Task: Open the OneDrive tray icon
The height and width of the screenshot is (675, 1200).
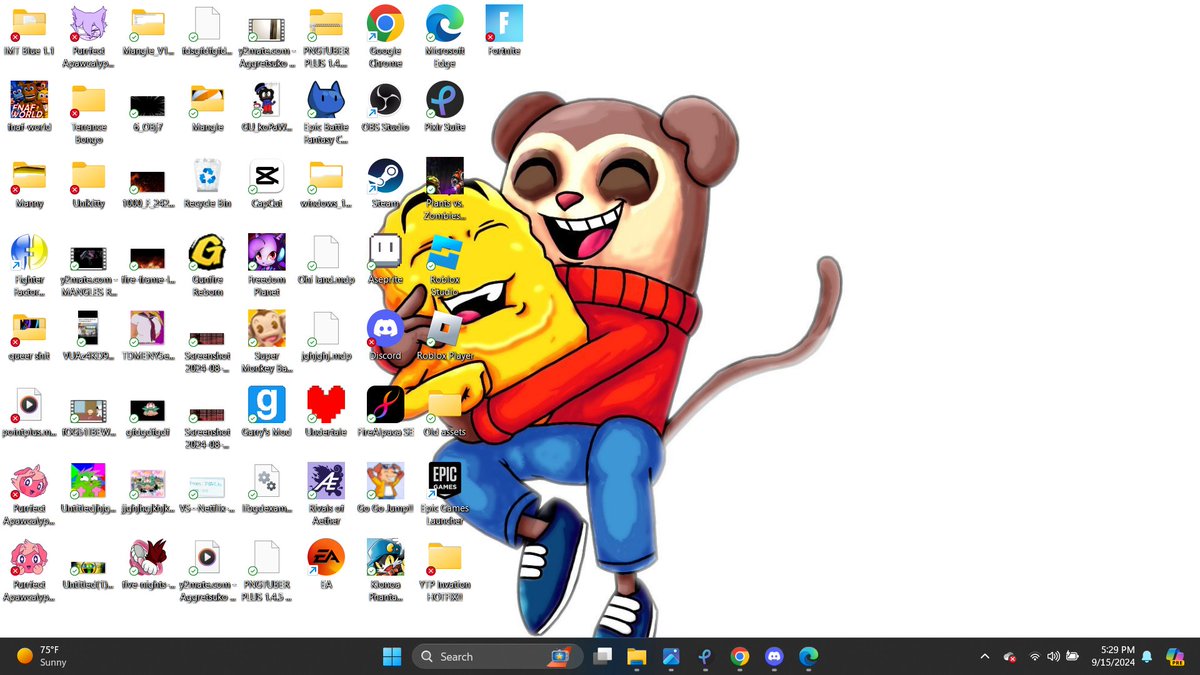Action: [1010, 656]
